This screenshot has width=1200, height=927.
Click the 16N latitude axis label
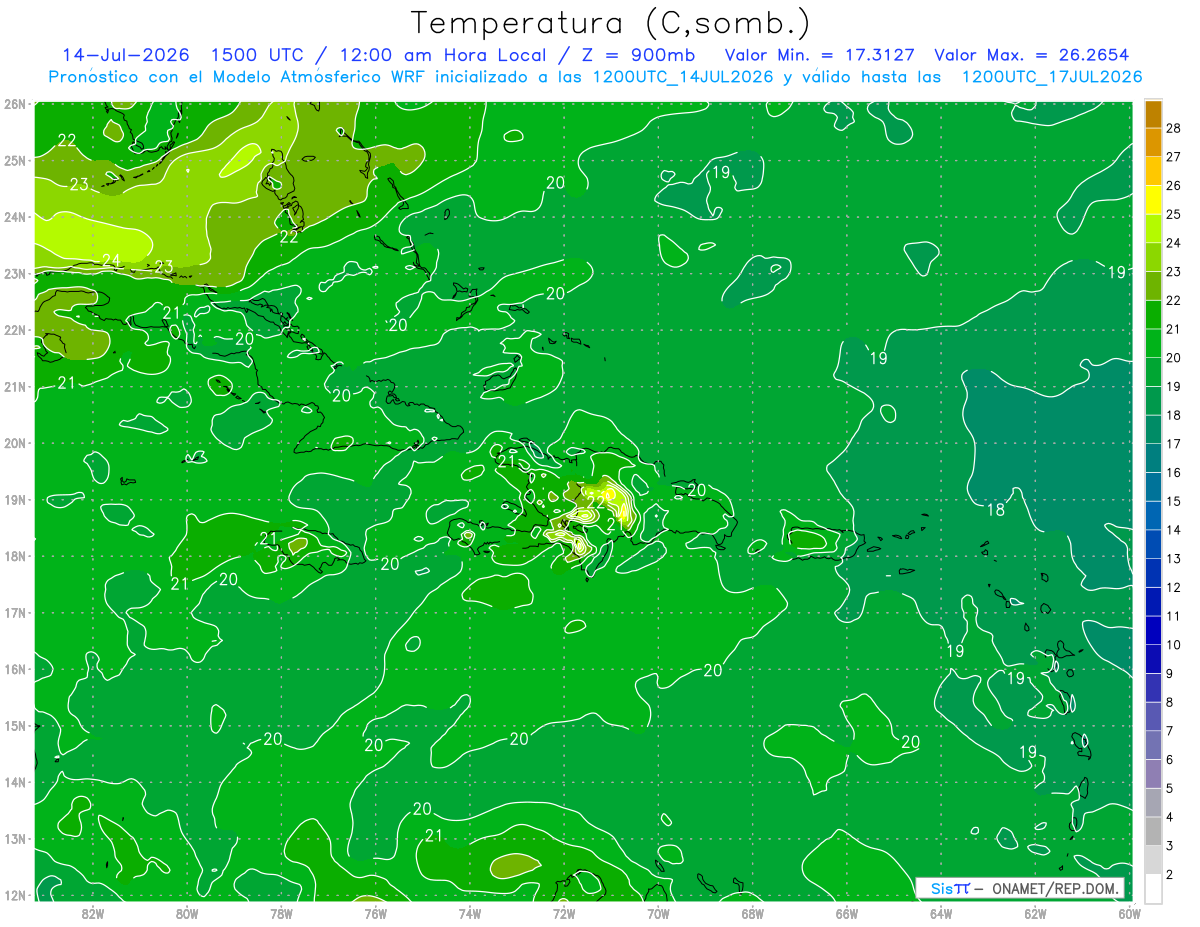(x=14, y=669)
